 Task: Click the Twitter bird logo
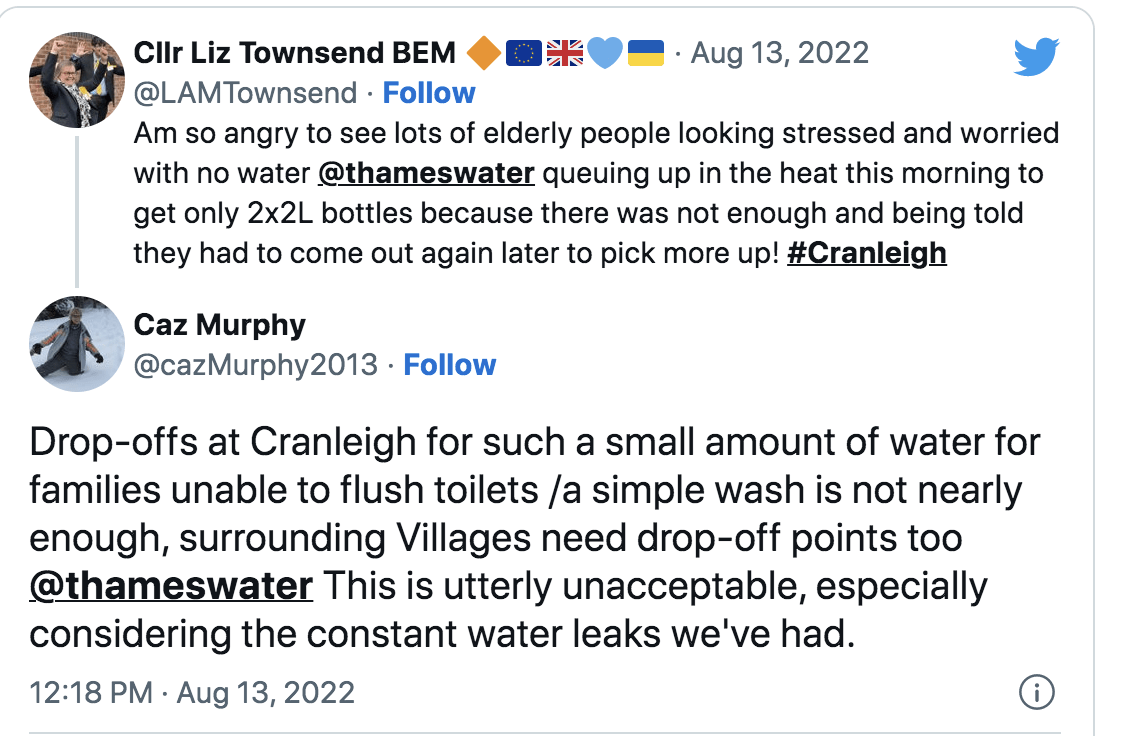(1036, 57)
